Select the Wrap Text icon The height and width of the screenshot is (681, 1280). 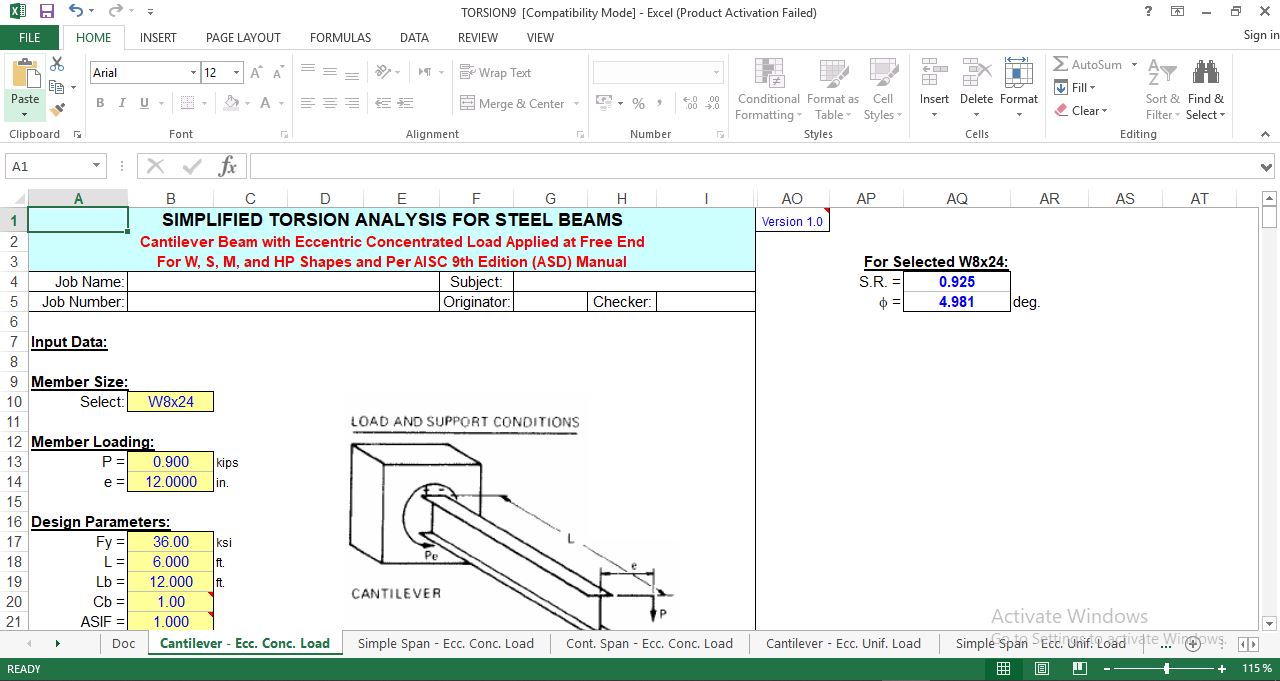[x=466, y=72]
